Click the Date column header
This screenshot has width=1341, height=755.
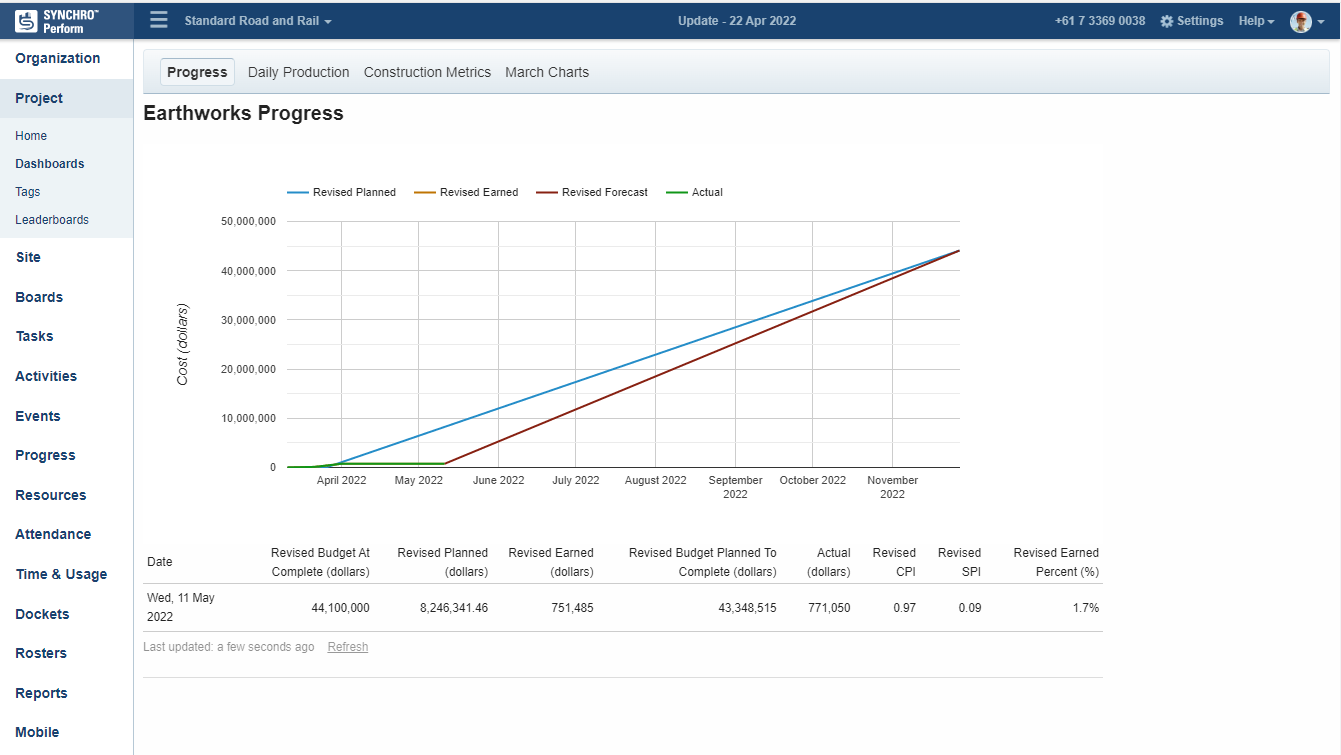[x=160, y=562]
